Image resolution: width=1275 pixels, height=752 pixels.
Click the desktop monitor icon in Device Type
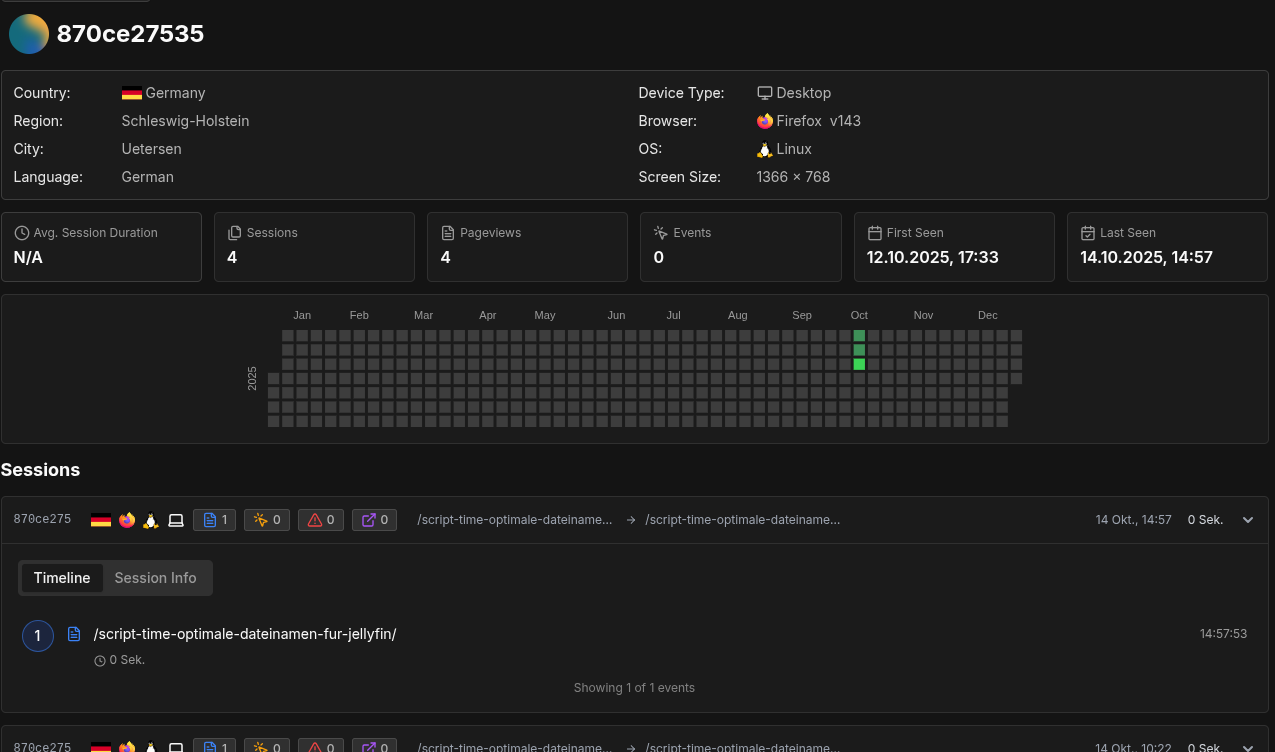[x=765, y=93]
